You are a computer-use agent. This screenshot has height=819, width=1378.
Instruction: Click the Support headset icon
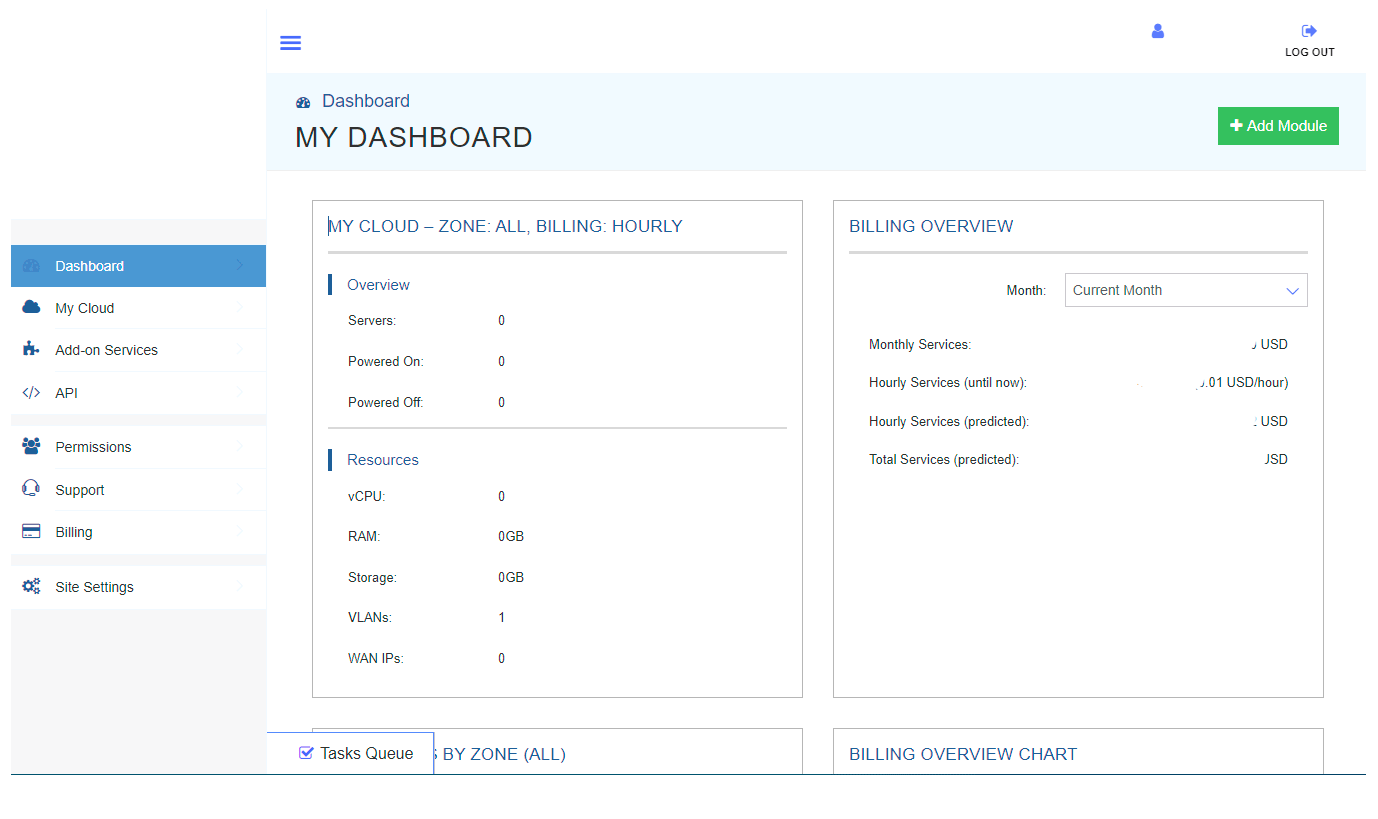(31, 488)
